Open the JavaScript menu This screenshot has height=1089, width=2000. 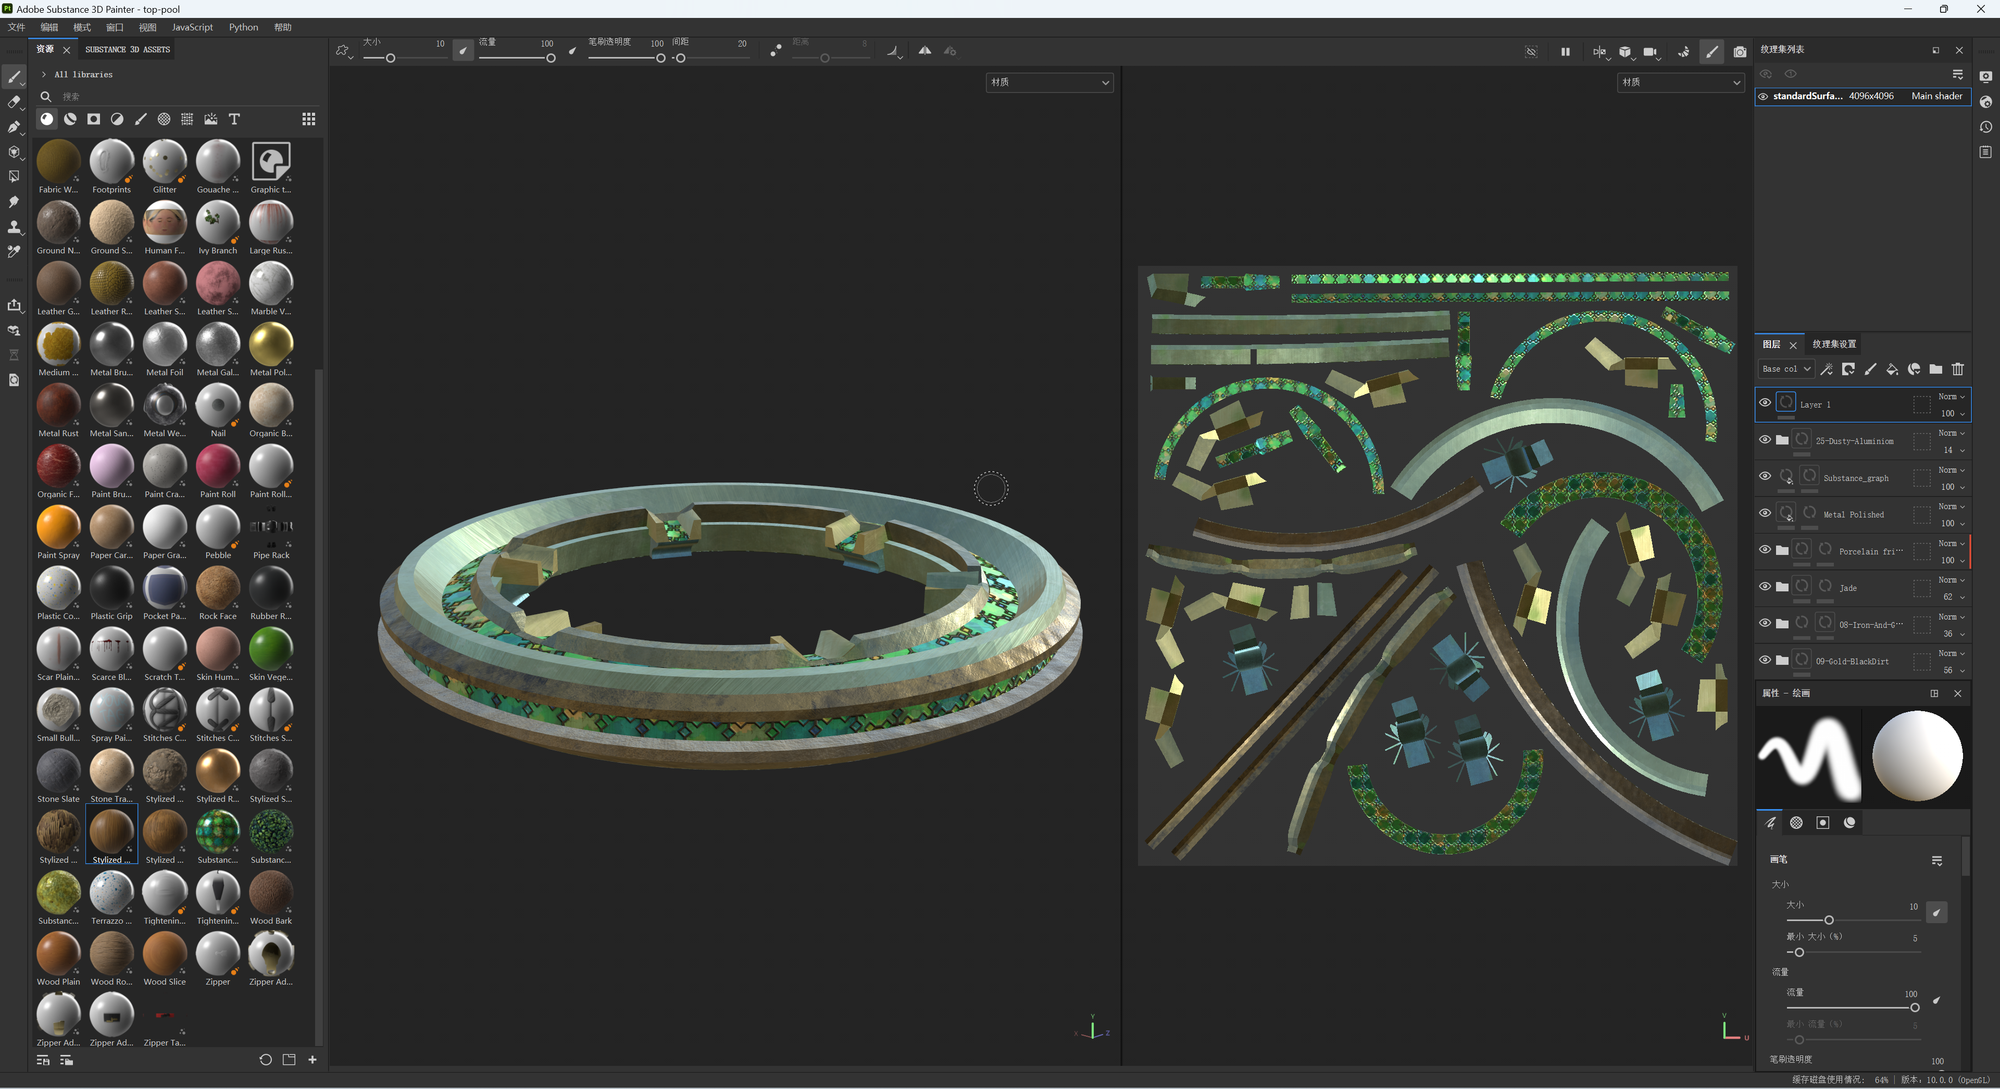click(x=192, y=27)
